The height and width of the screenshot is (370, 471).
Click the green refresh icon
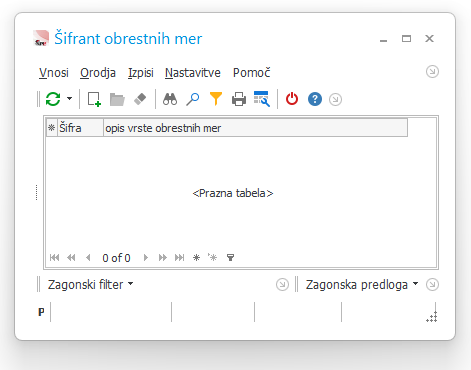[53, 99]
